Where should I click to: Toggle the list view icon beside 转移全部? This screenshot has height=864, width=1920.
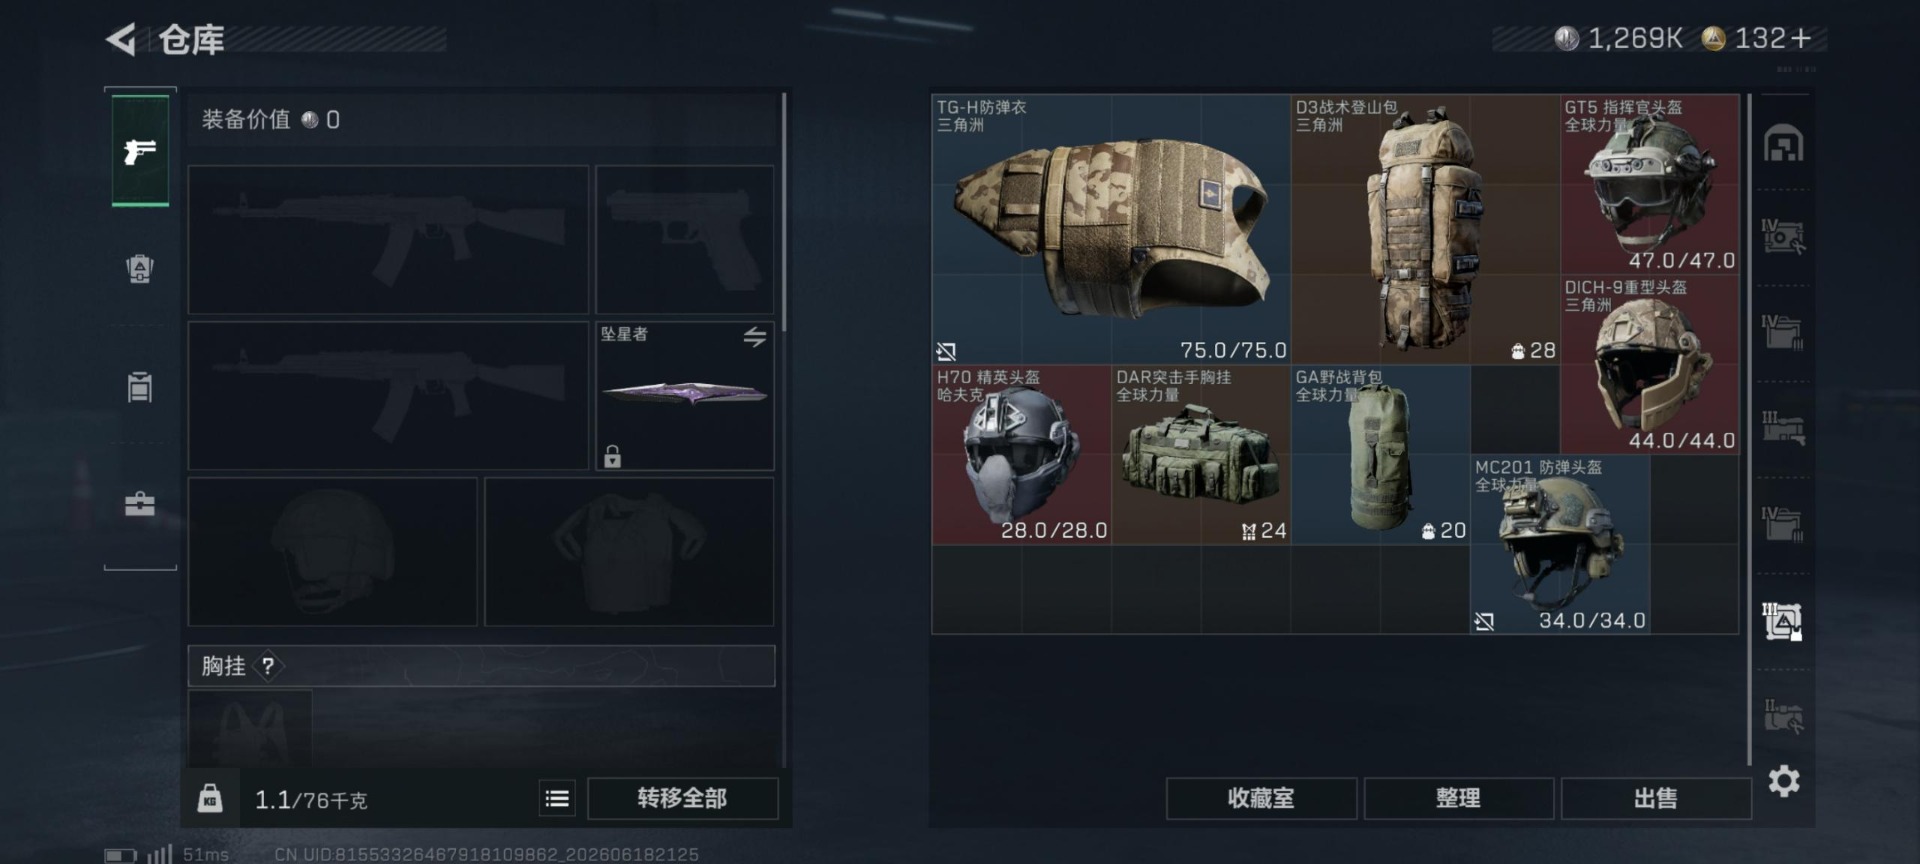pyautogui.click(x=557, y=798)
